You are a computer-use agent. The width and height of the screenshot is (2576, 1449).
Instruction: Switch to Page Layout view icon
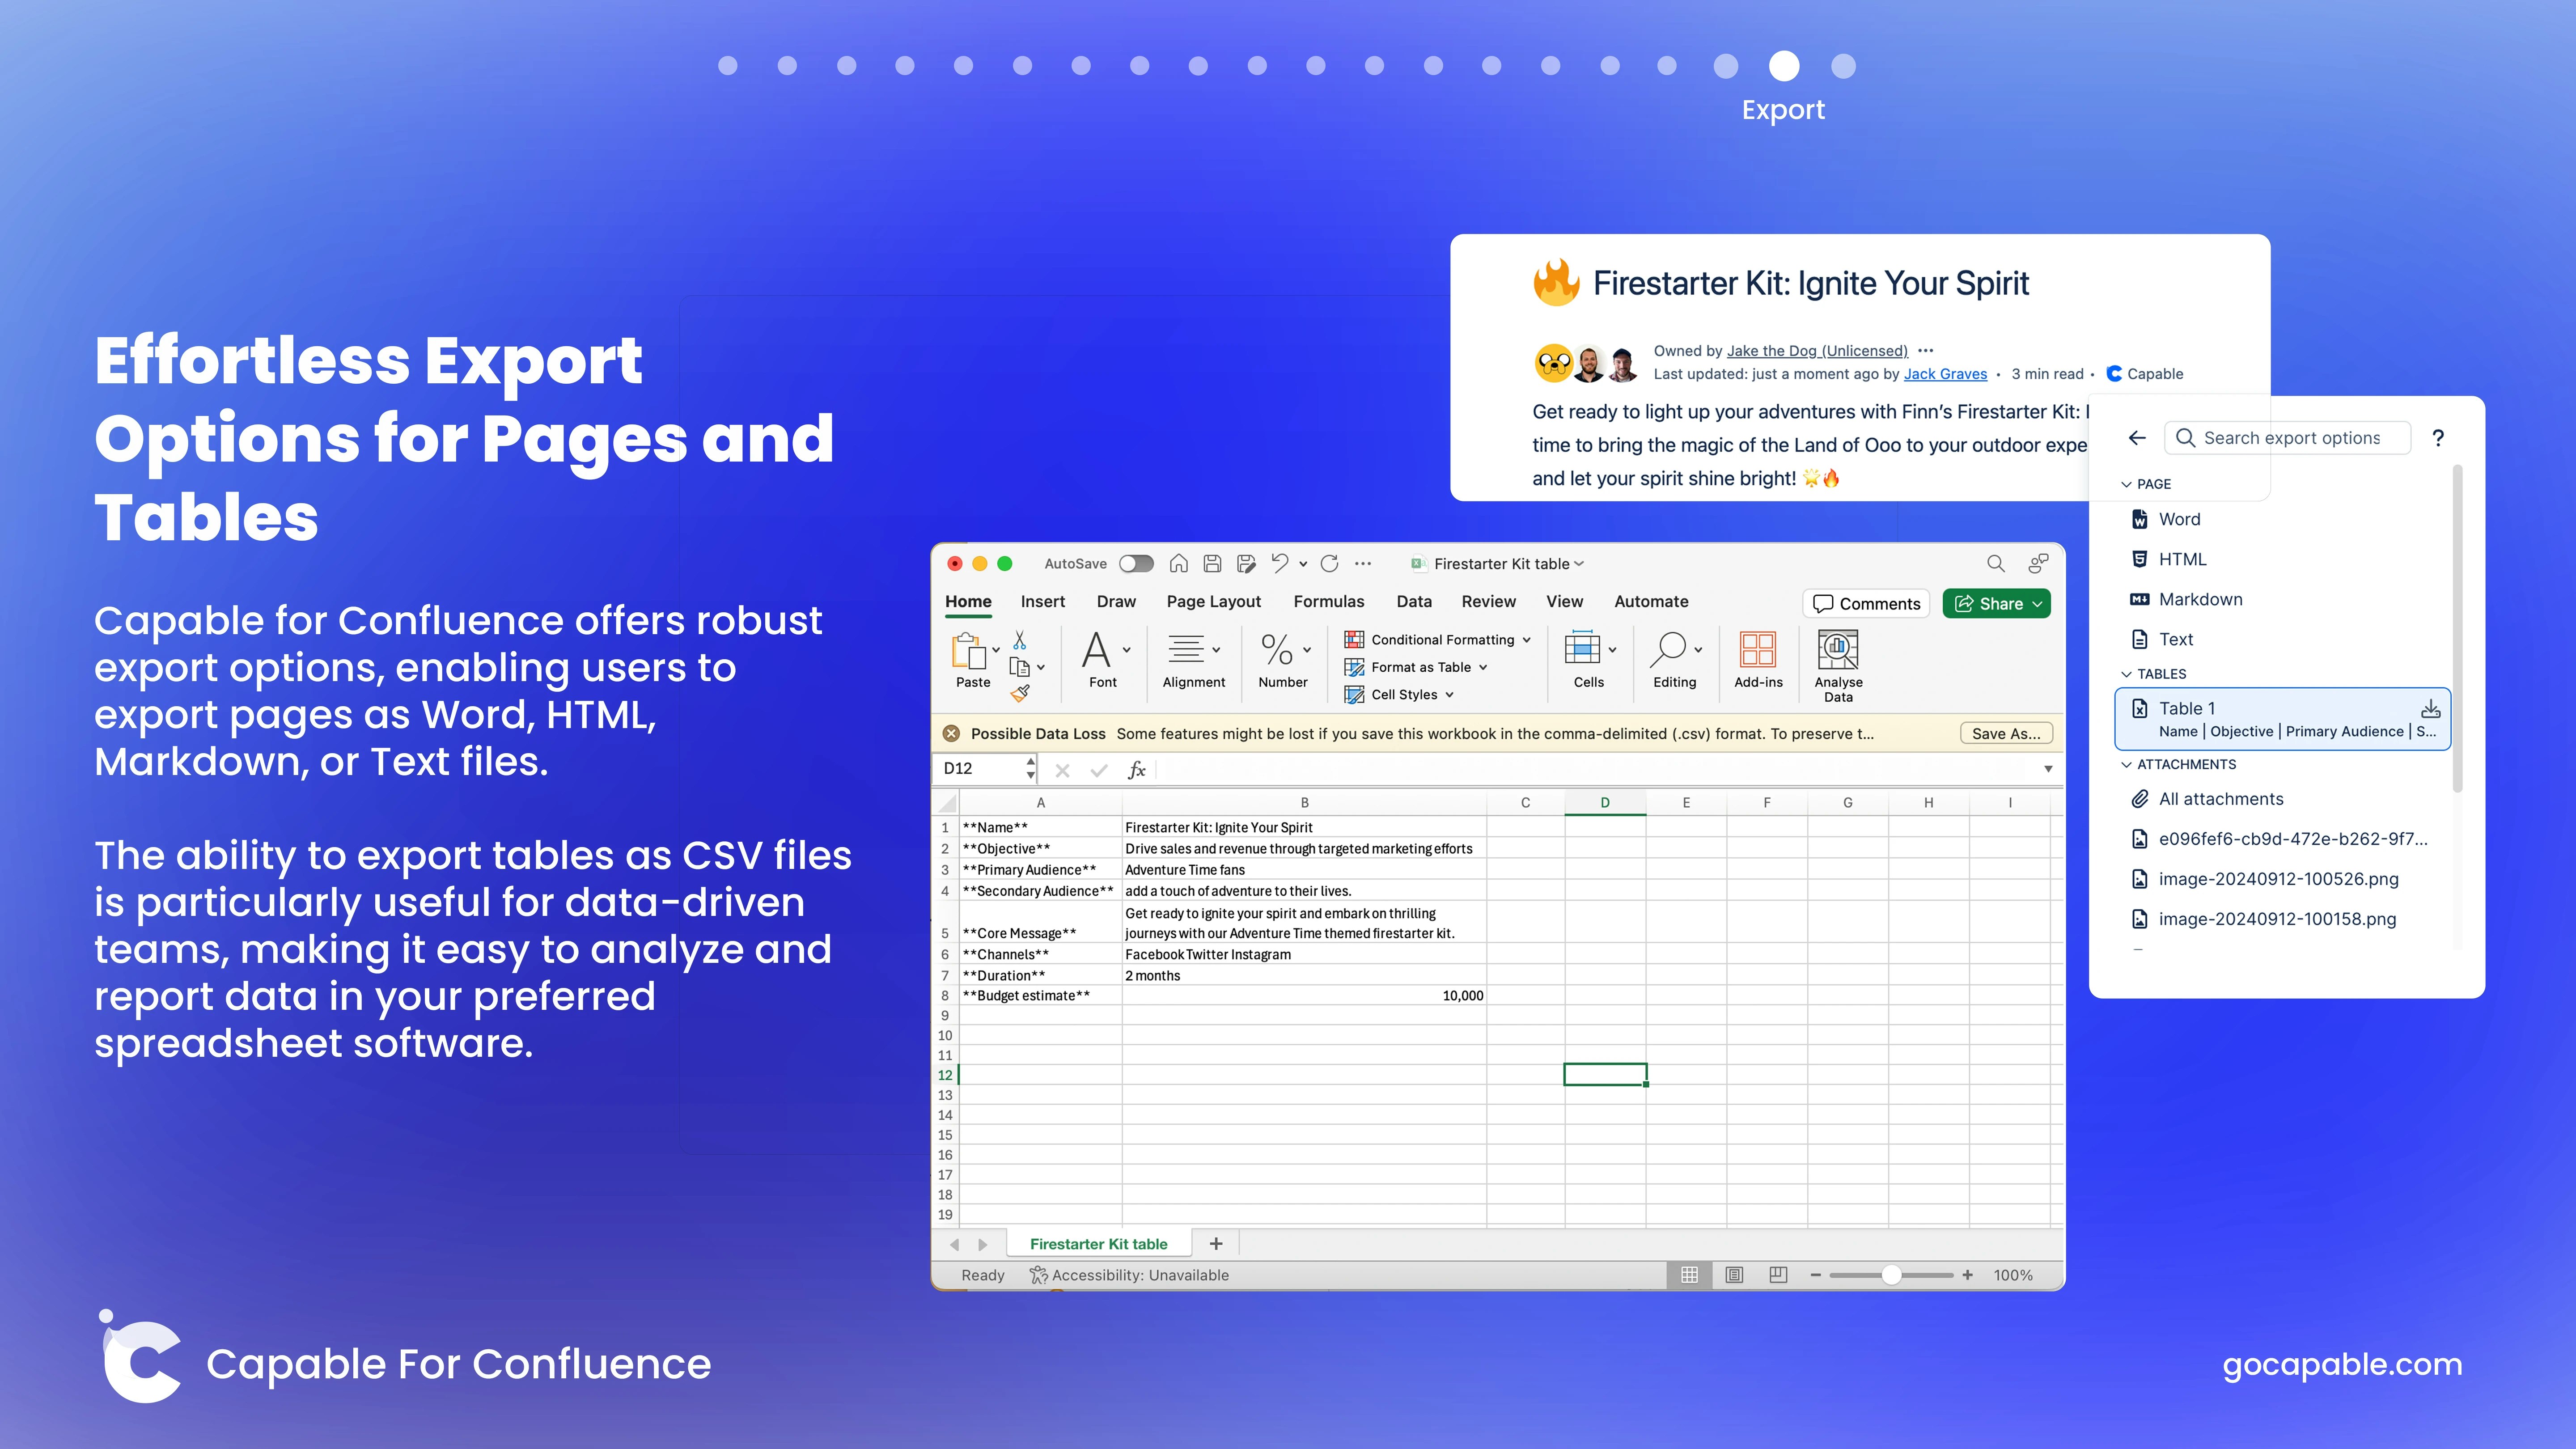tap(1734, 1275)
